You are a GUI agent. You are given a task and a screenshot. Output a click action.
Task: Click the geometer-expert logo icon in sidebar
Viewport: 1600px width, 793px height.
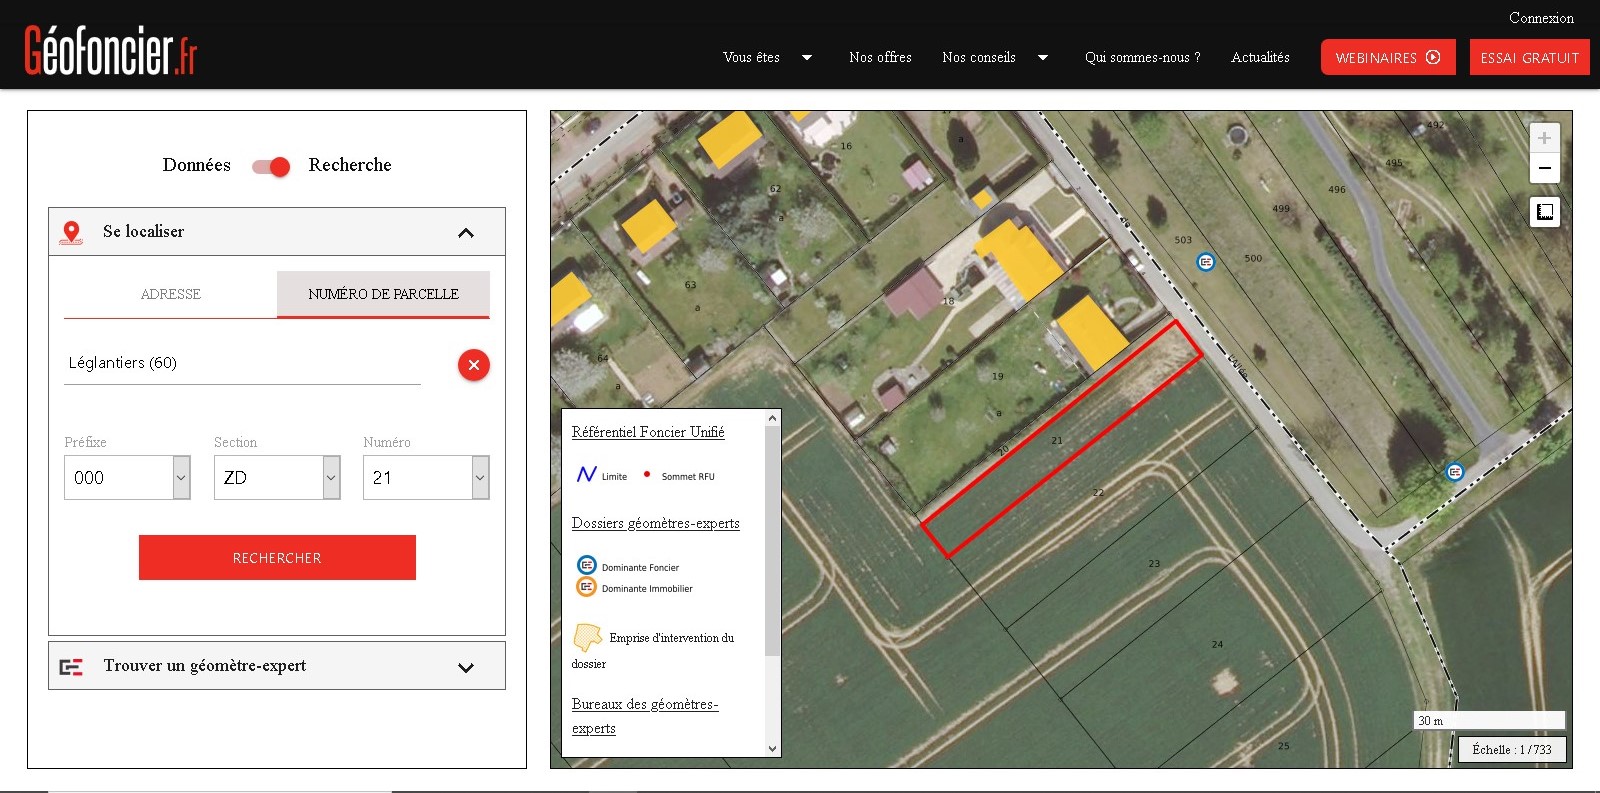click(x=71, y=667)
